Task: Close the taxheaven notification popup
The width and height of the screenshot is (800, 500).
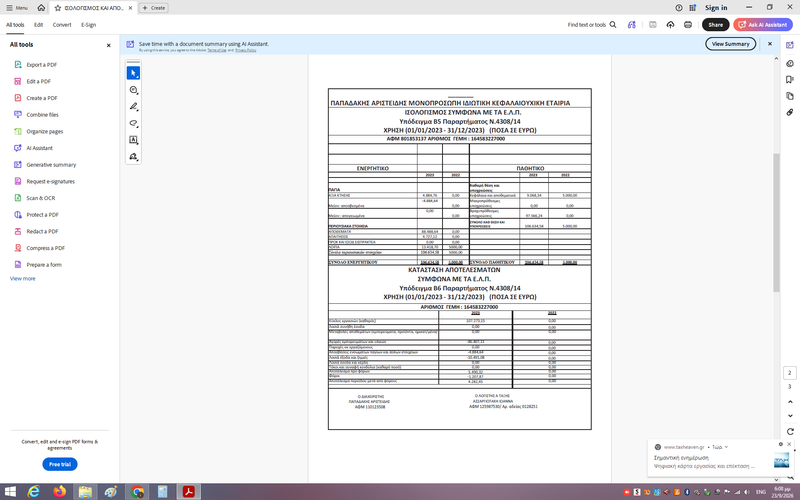Action: click(789, 444)
